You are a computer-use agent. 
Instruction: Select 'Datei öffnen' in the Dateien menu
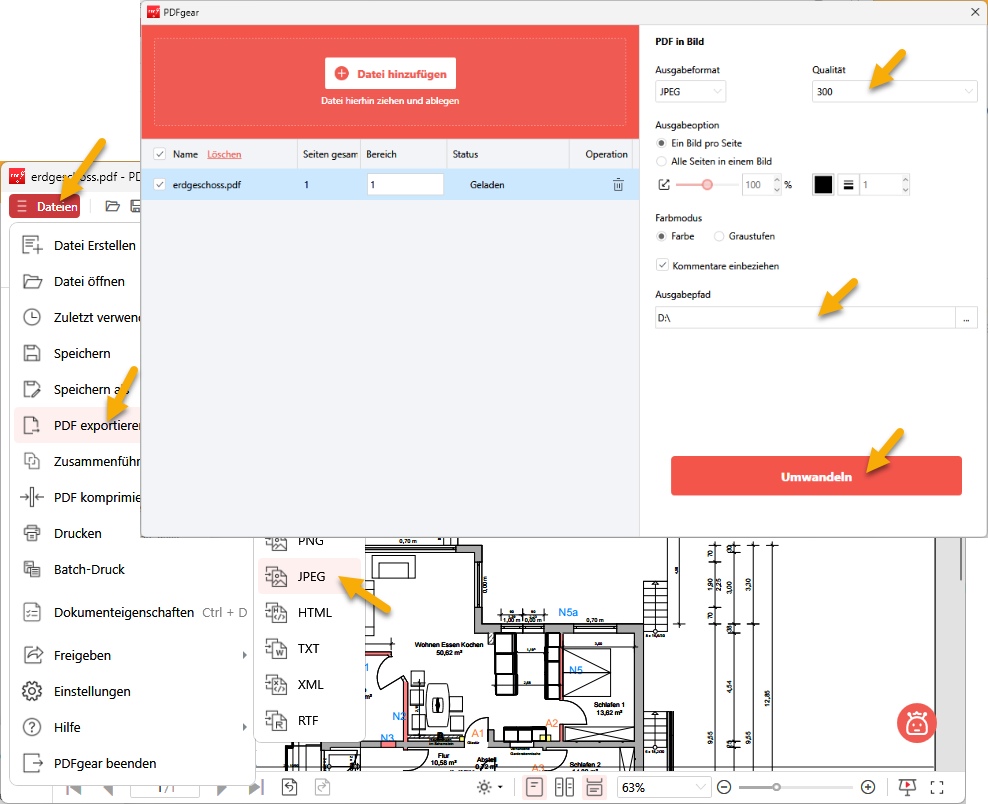tap(89, 281)
